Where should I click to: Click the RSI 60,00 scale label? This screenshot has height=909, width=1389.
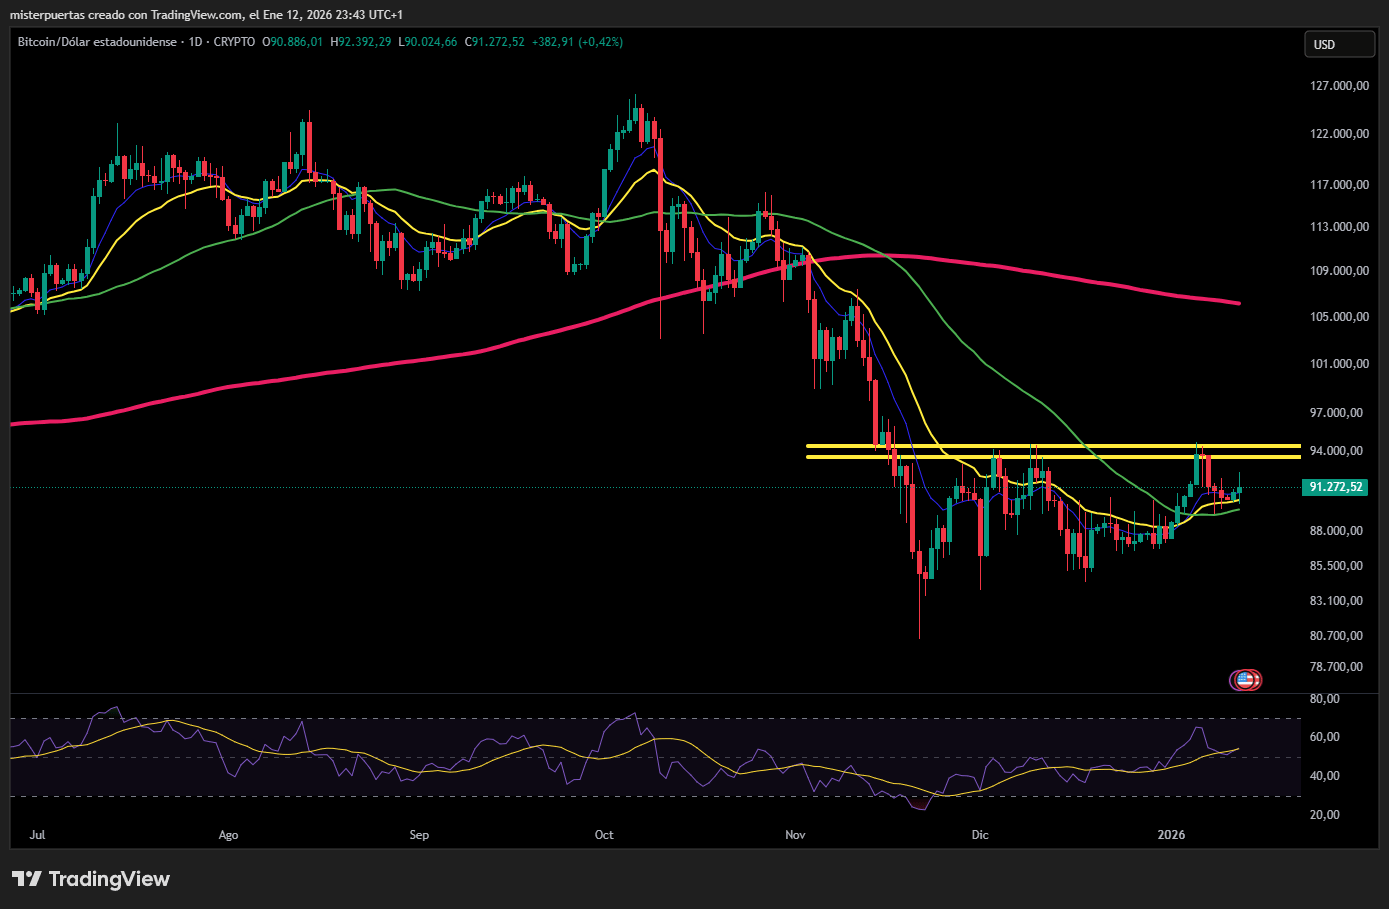pyautogui.click(x=1324, y=737)
